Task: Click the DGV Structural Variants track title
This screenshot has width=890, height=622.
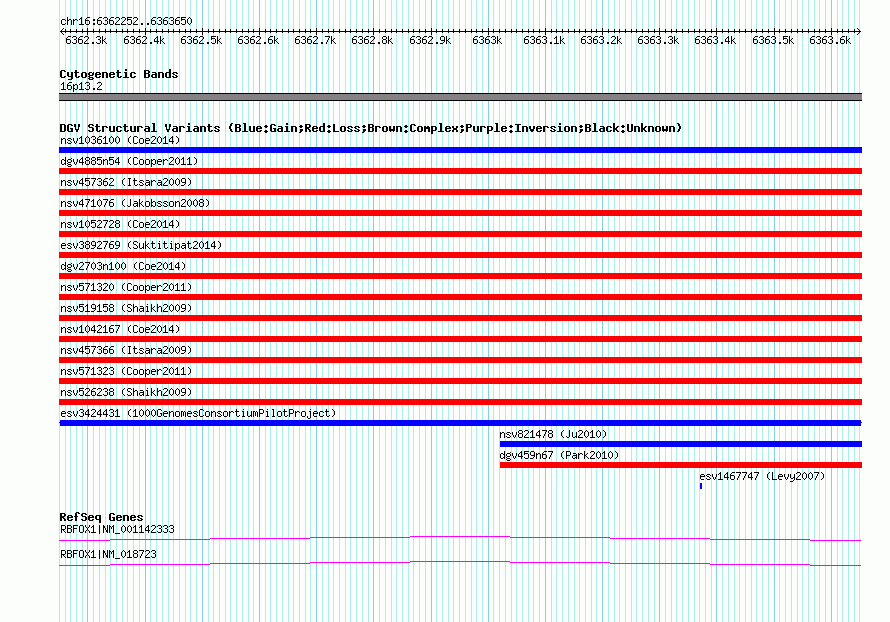Action: point(371,128)
